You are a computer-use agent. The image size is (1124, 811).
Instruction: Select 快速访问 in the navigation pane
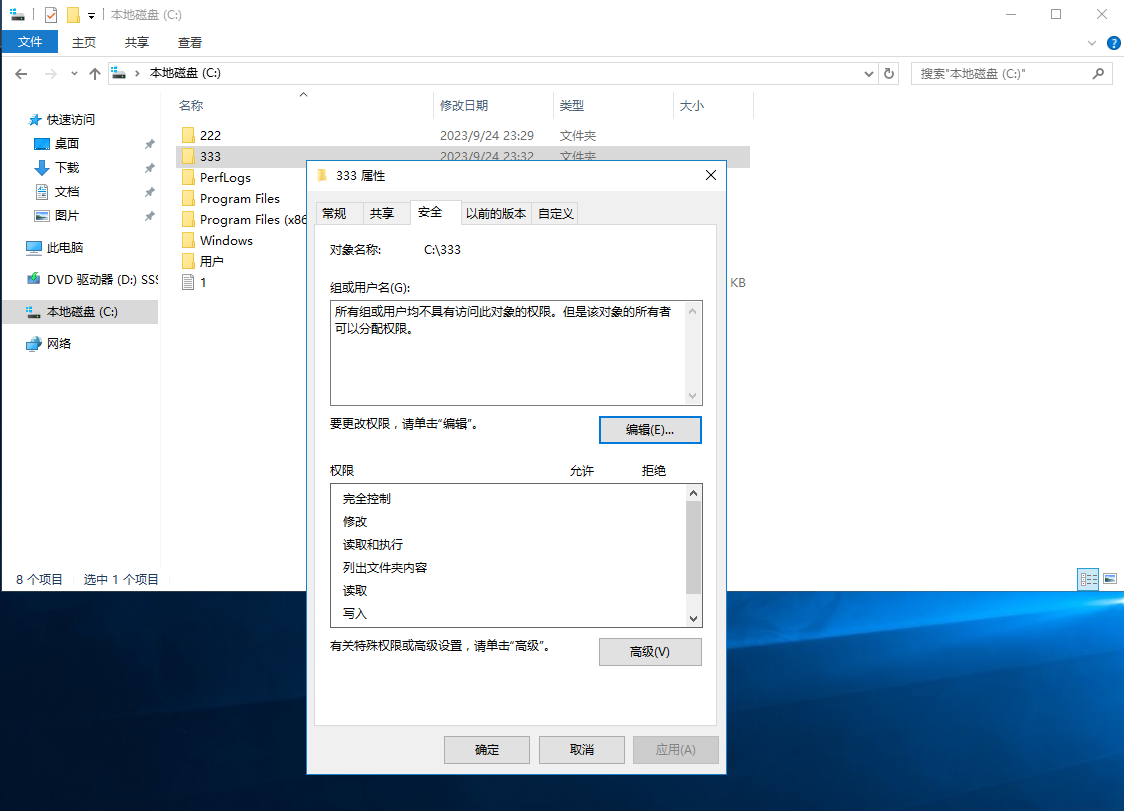point(70,120)
